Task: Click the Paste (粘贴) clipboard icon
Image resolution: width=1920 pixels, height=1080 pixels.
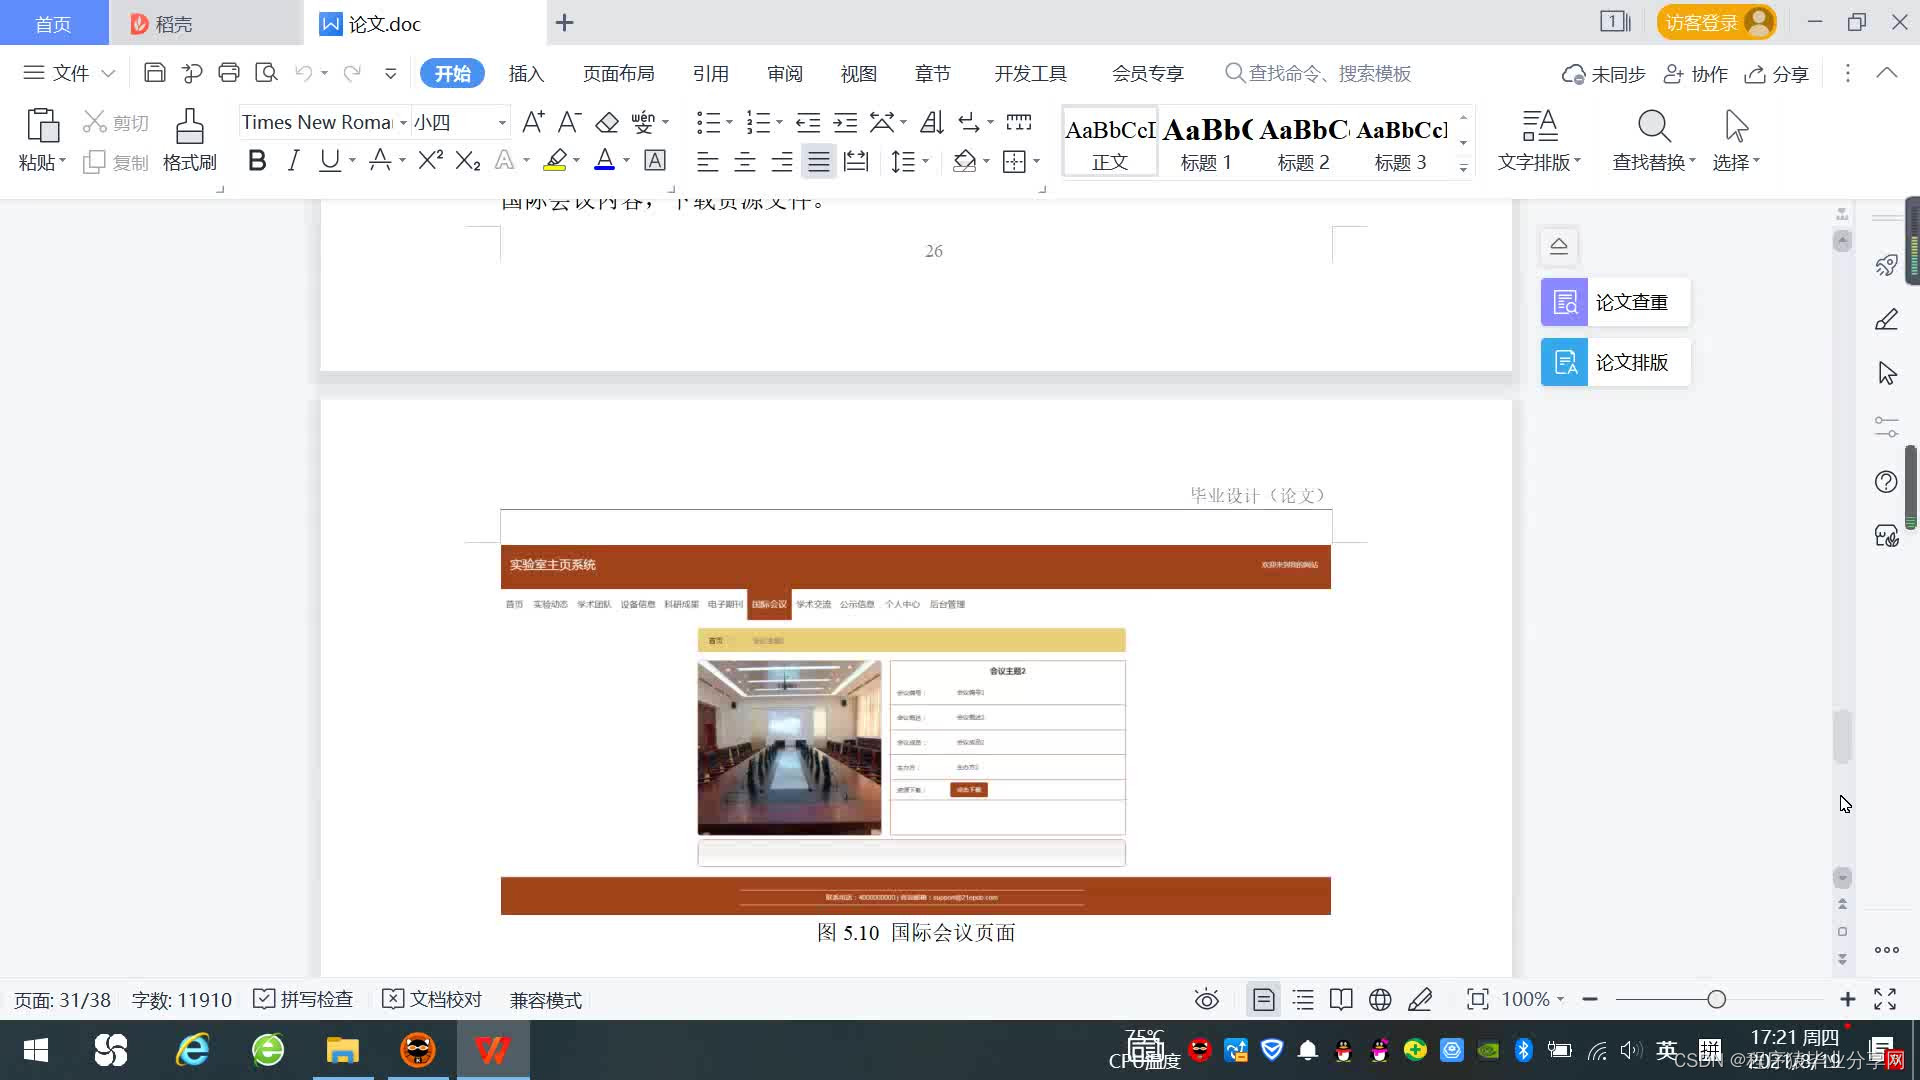Action: point(42,127)
